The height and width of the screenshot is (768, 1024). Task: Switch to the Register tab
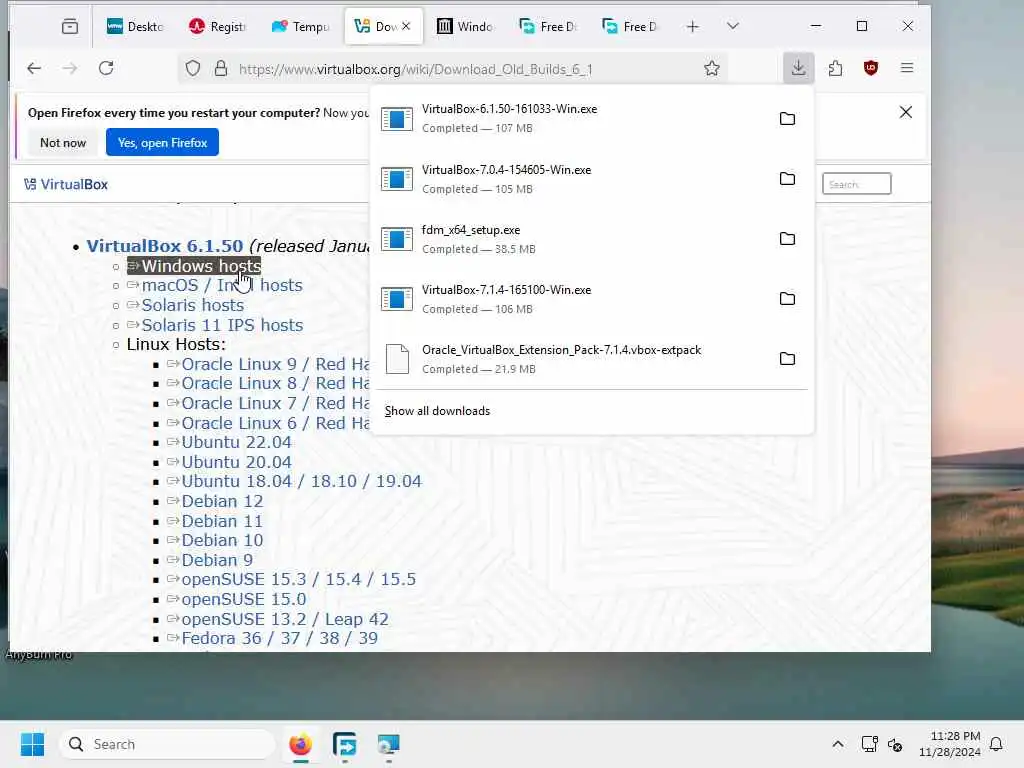coord(217,27)
